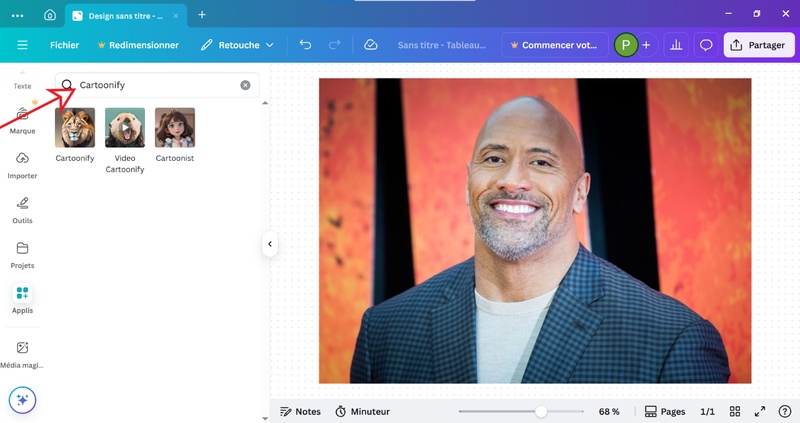Expand the Retouche dropdown
Image resolution: width=800 pixels, height=423 pixels.
[237, 45]
